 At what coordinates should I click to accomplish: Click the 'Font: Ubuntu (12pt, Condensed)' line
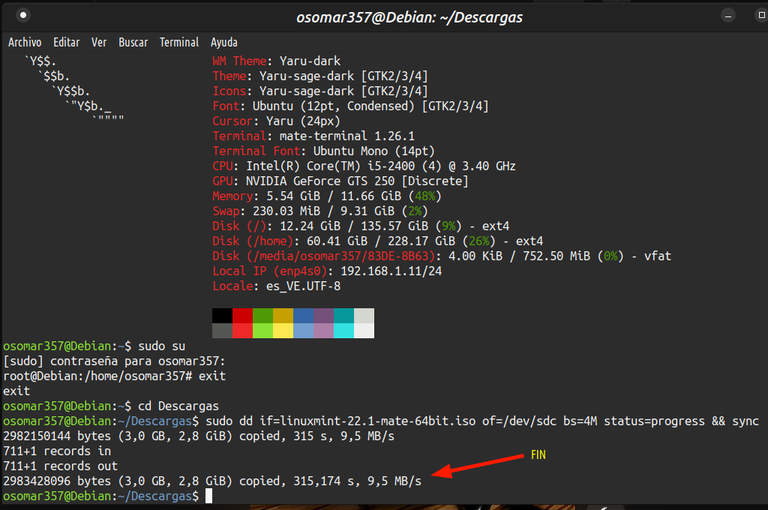click(351, 106)
